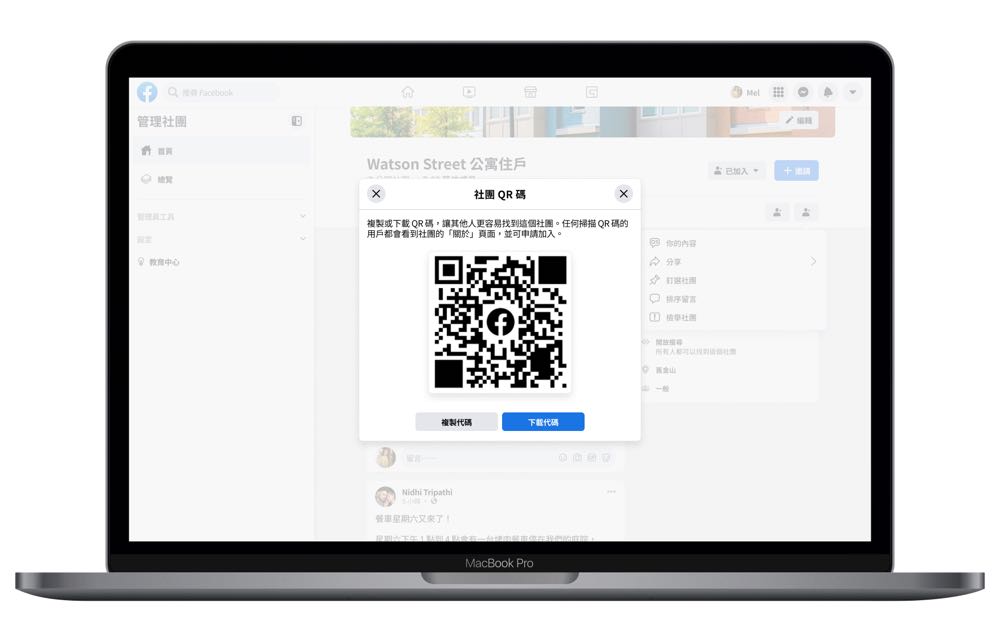1000x619 pixels.
Task: Click the blue invite button with plus
Action: [x=797, y=171]
